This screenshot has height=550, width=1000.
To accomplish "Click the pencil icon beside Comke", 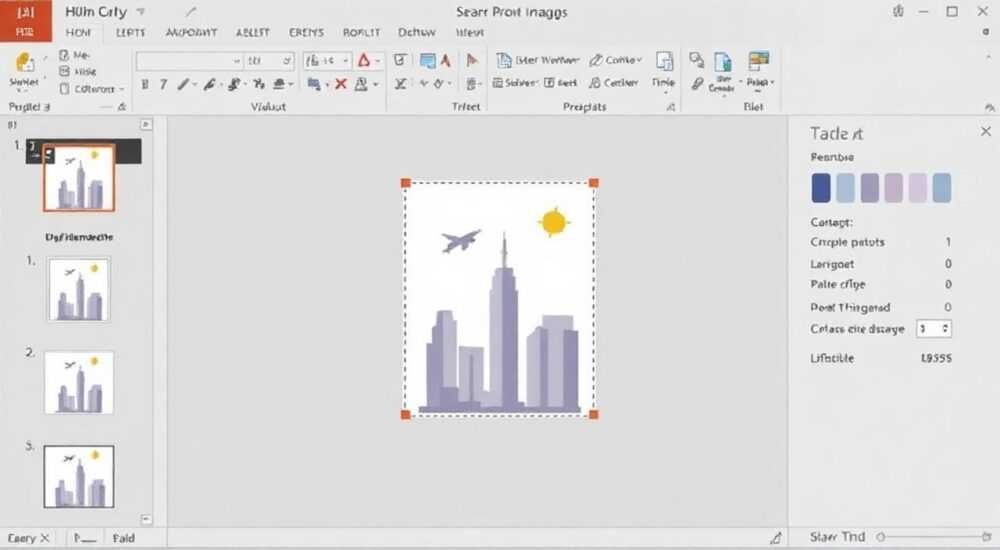I will pos(596,60).
